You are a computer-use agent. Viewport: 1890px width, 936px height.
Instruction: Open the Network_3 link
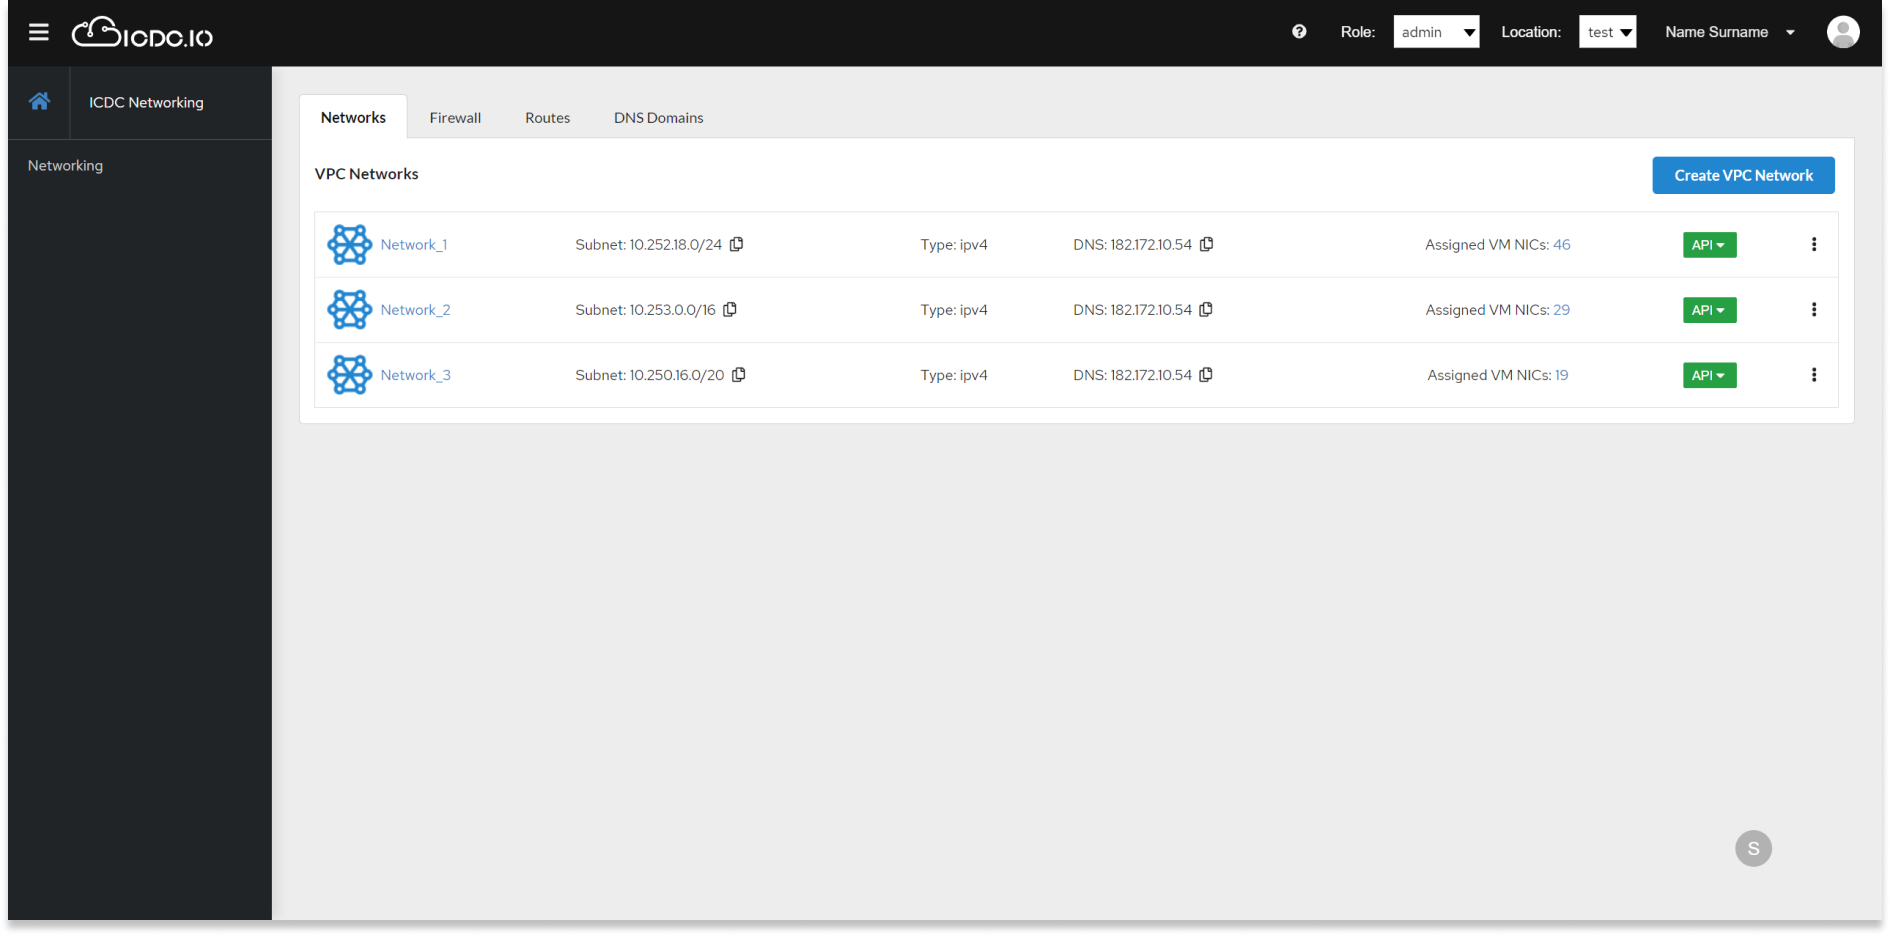click(415, 375)
